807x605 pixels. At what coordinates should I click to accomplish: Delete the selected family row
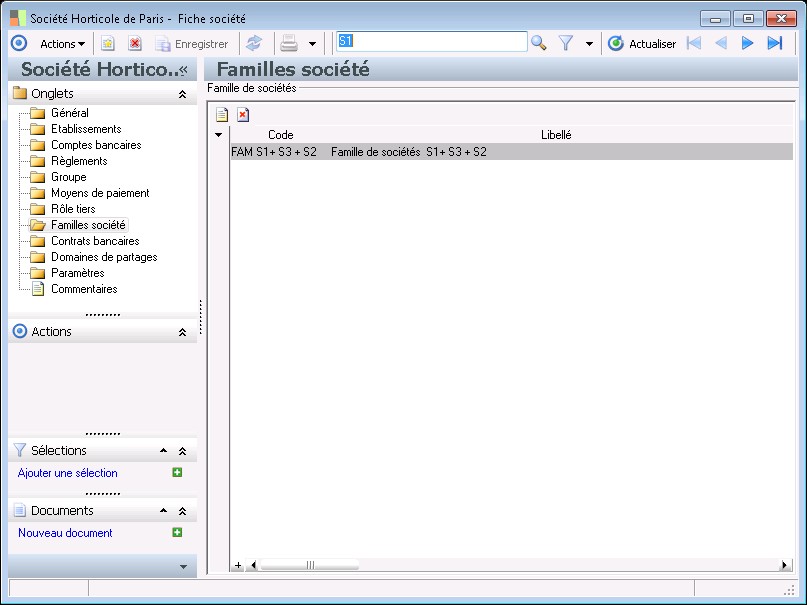242,115
